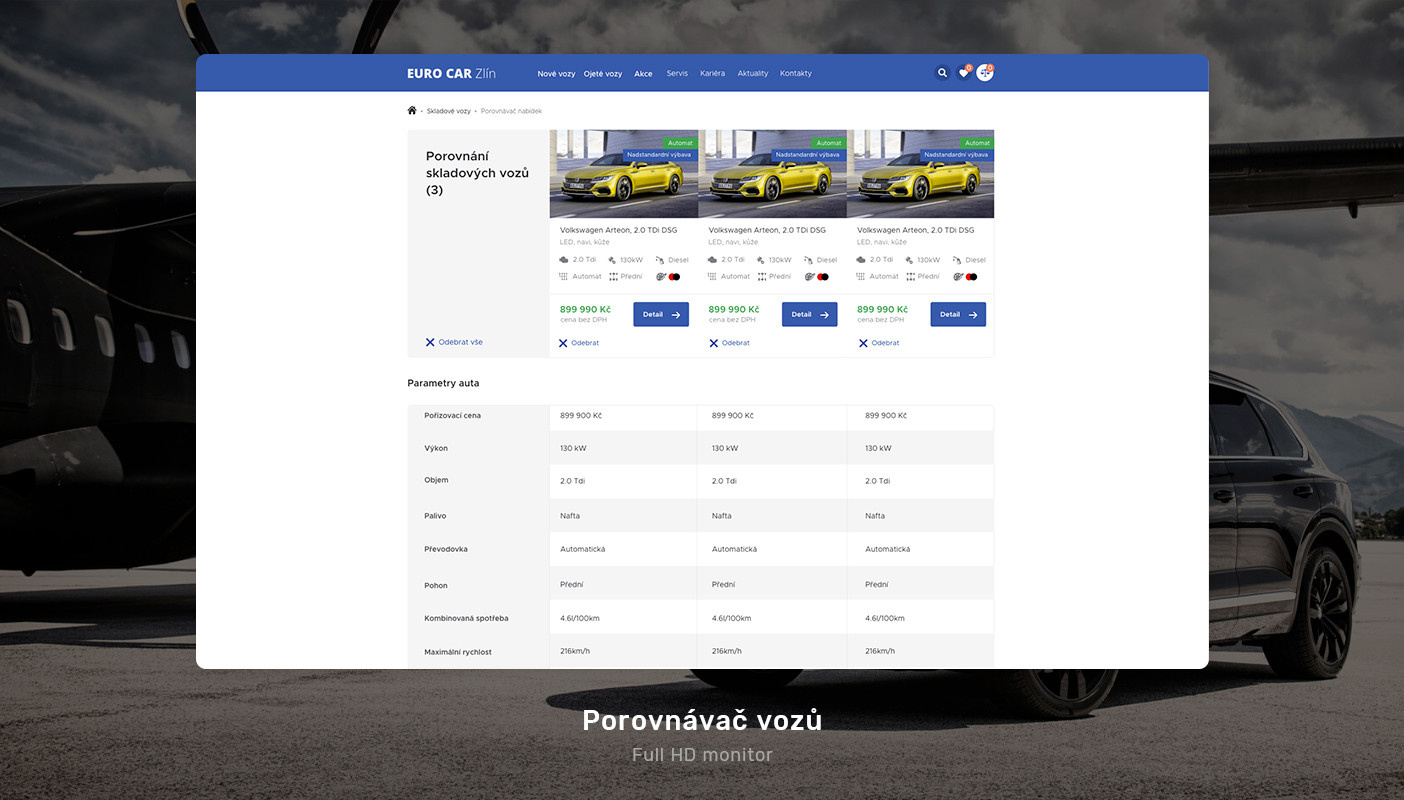1404x800 pixels.
Task: Open the third yellow Arteon photo
Action: (920, 174)
